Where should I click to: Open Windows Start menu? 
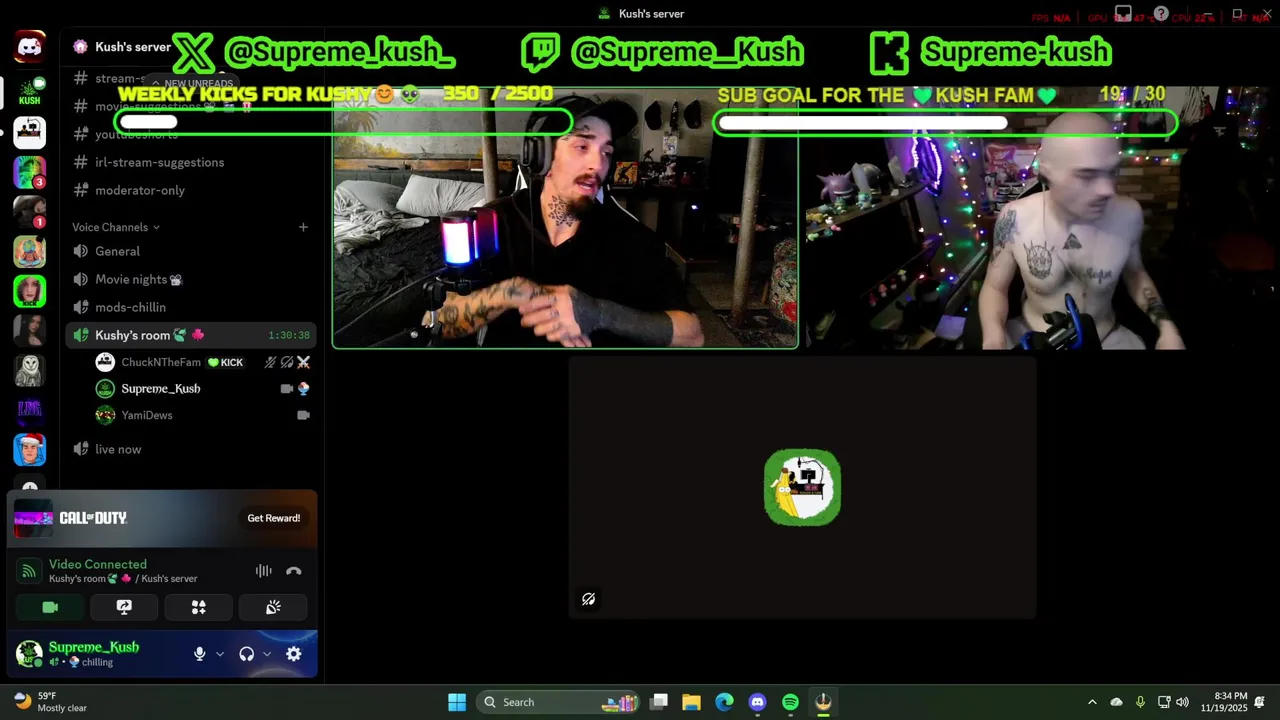point(457,702)
